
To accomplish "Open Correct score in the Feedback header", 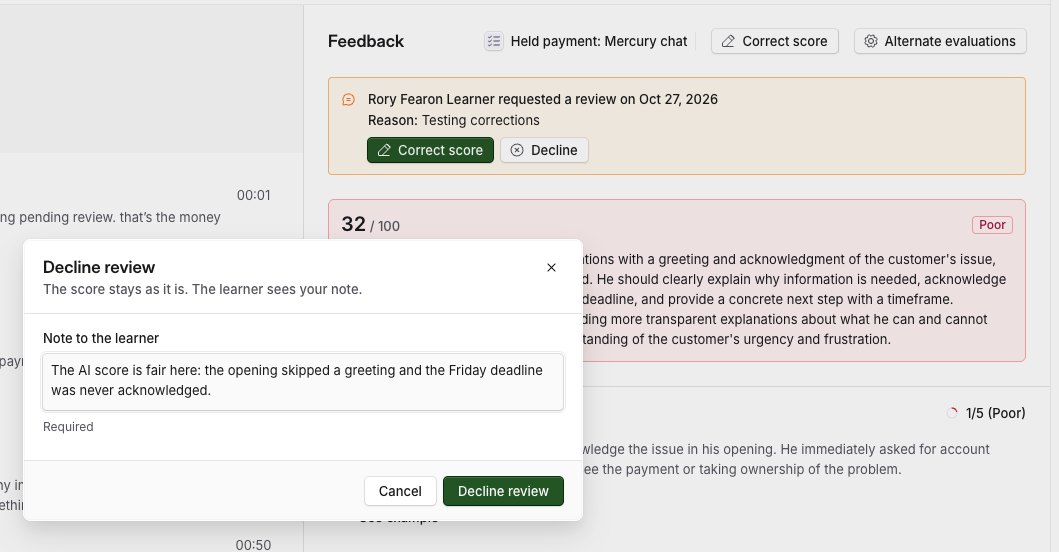I will coord(775,41).
